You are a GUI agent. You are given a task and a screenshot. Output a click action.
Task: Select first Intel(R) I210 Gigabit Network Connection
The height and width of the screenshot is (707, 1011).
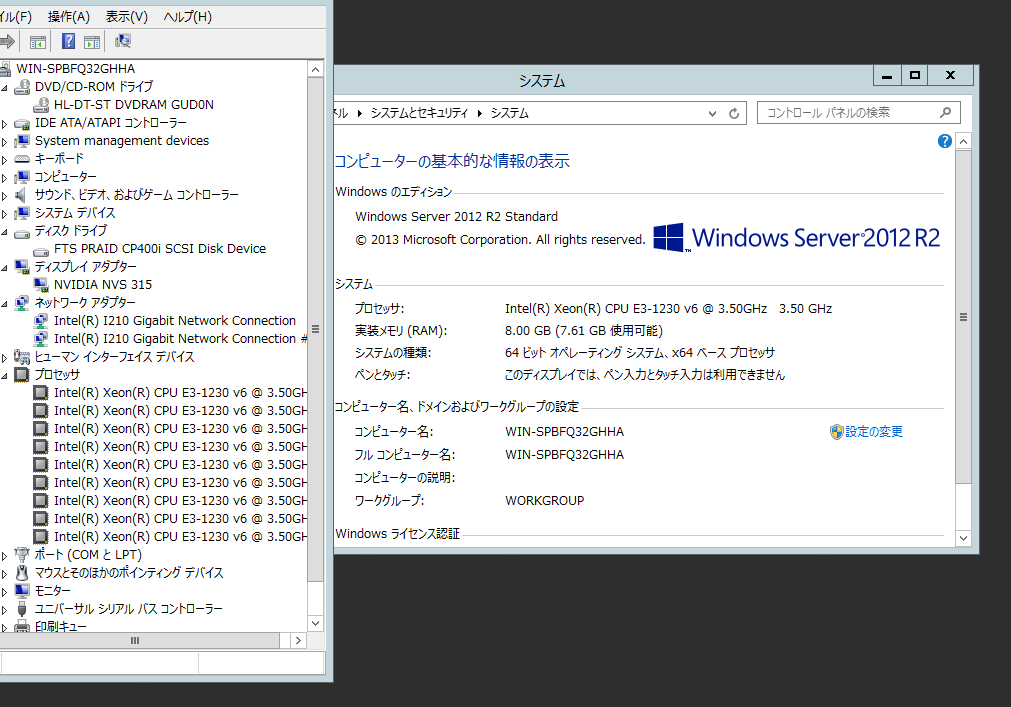click(x=175, y=321)
